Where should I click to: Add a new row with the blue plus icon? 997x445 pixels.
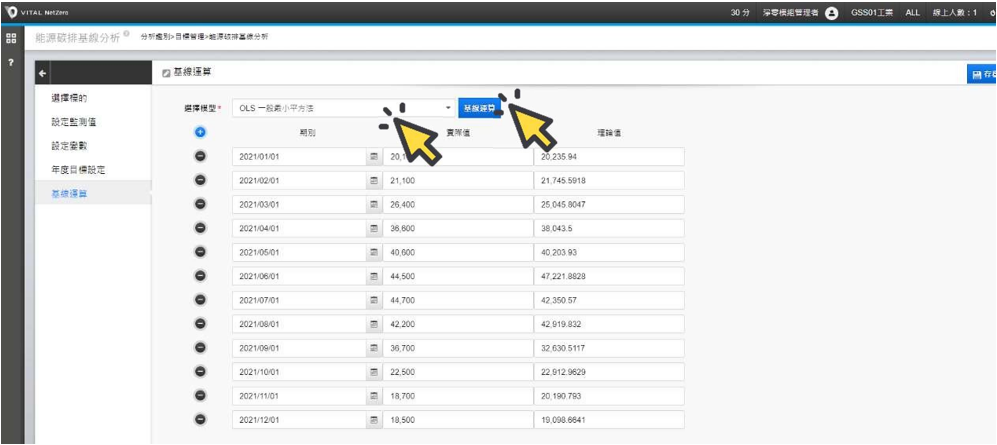coord(199,132)
